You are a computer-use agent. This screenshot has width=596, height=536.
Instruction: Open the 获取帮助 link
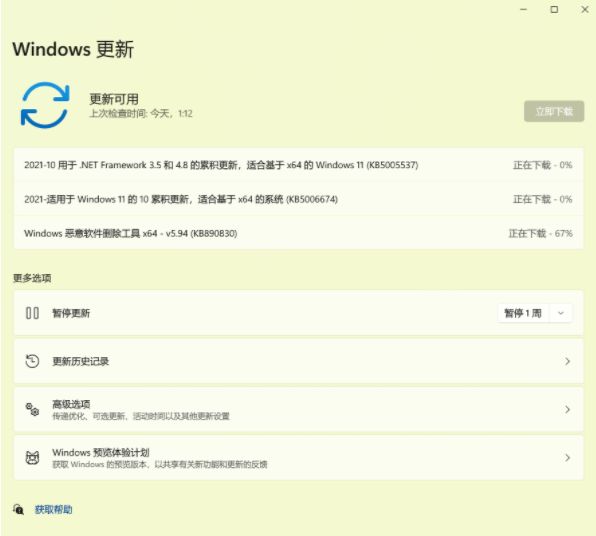click(54, 510)
